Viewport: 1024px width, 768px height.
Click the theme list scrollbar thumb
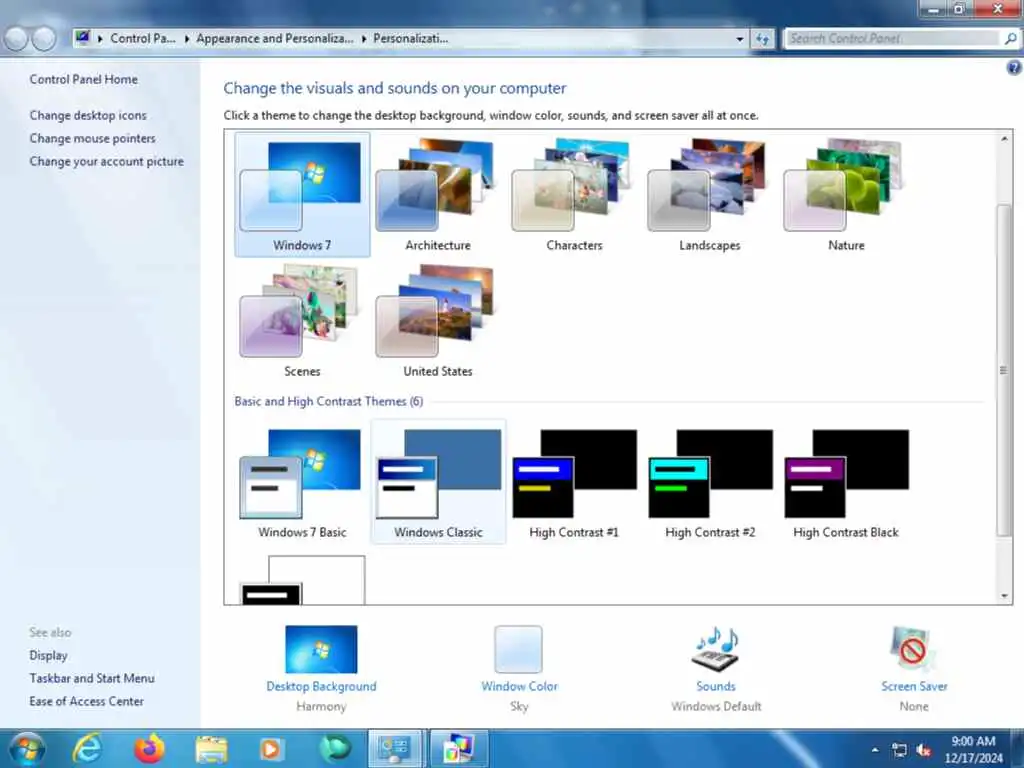point(1004,370)
